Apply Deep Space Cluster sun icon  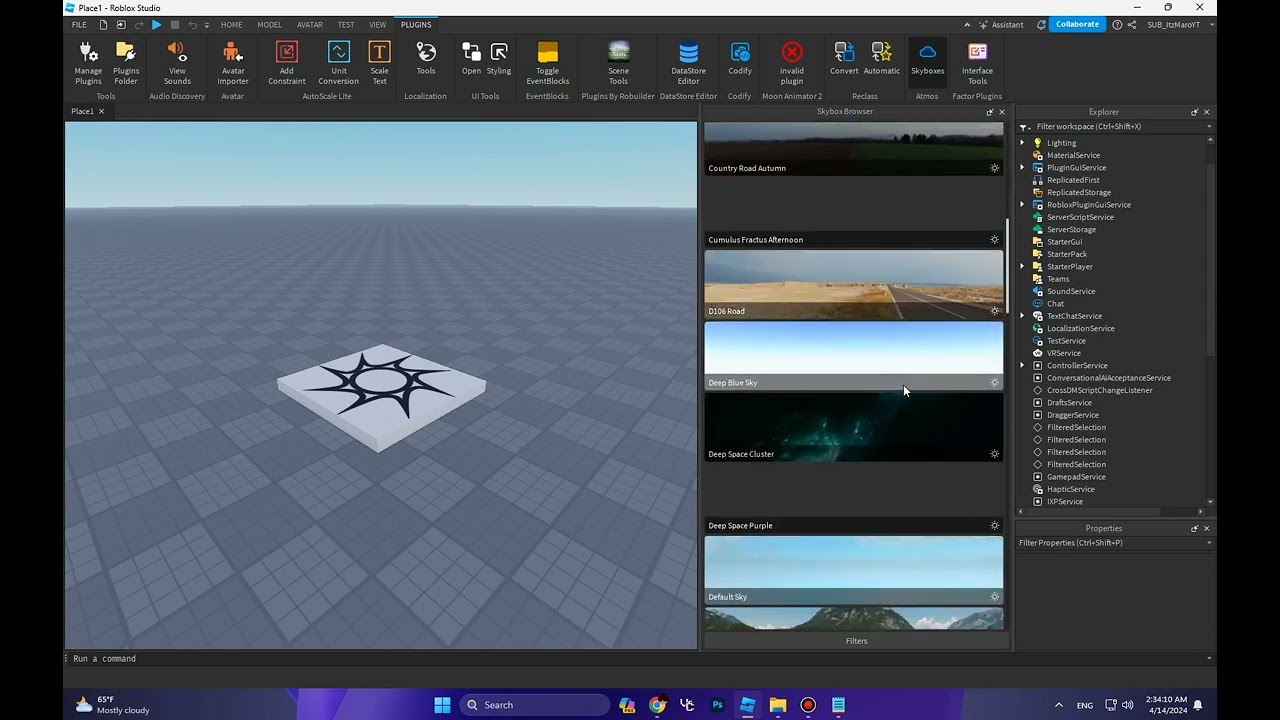[x=994, y=454]
